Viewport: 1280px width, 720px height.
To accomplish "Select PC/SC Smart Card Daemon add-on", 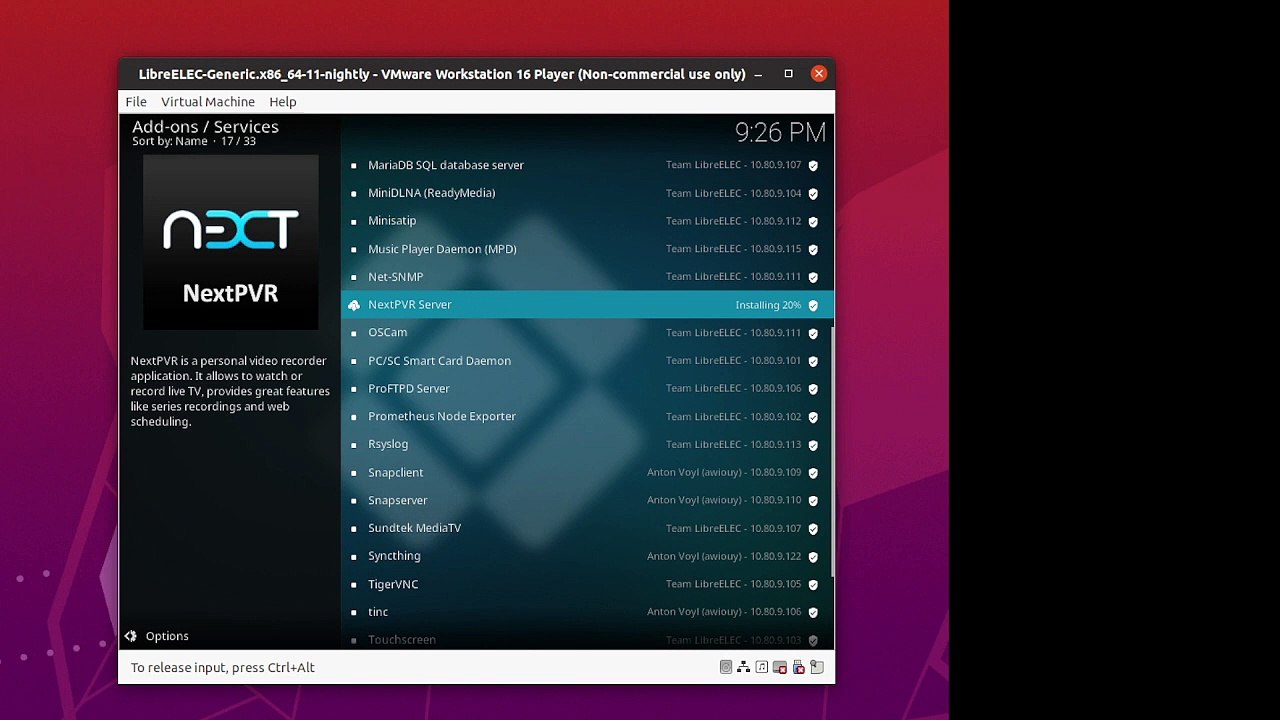I will pos(587,361).
